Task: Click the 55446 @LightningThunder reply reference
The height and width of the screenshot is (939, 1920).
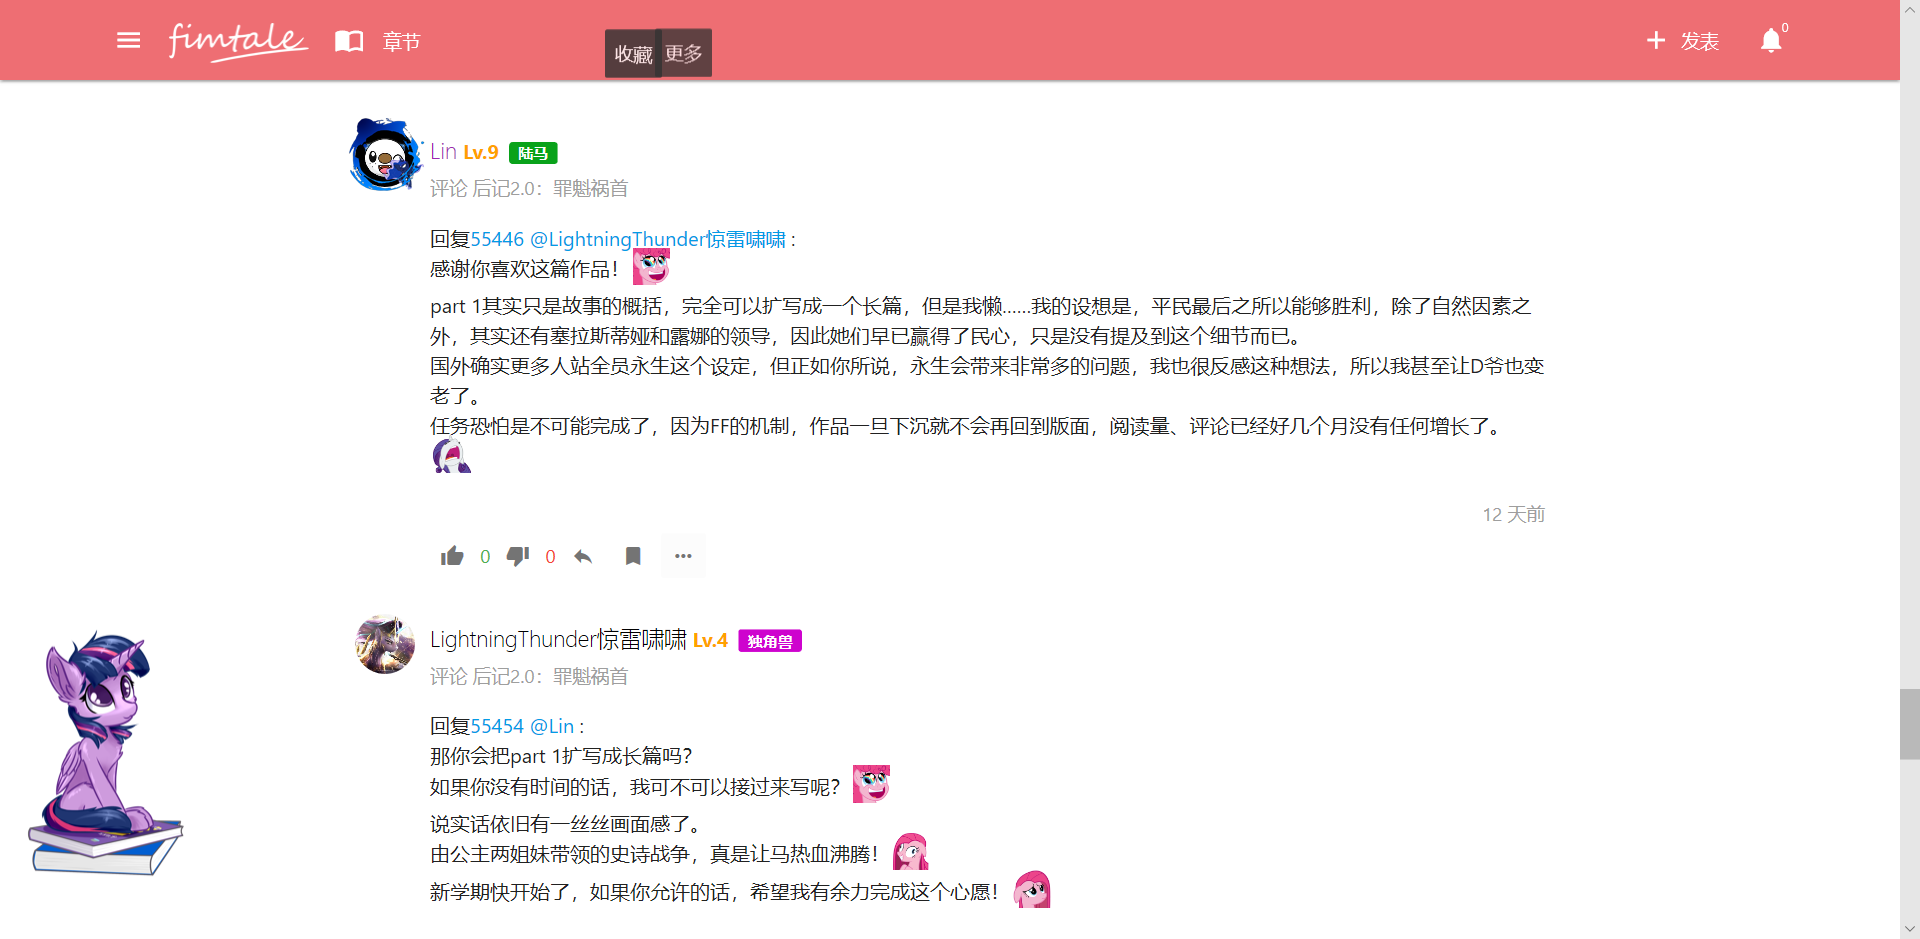Action: tap(627, 239)
